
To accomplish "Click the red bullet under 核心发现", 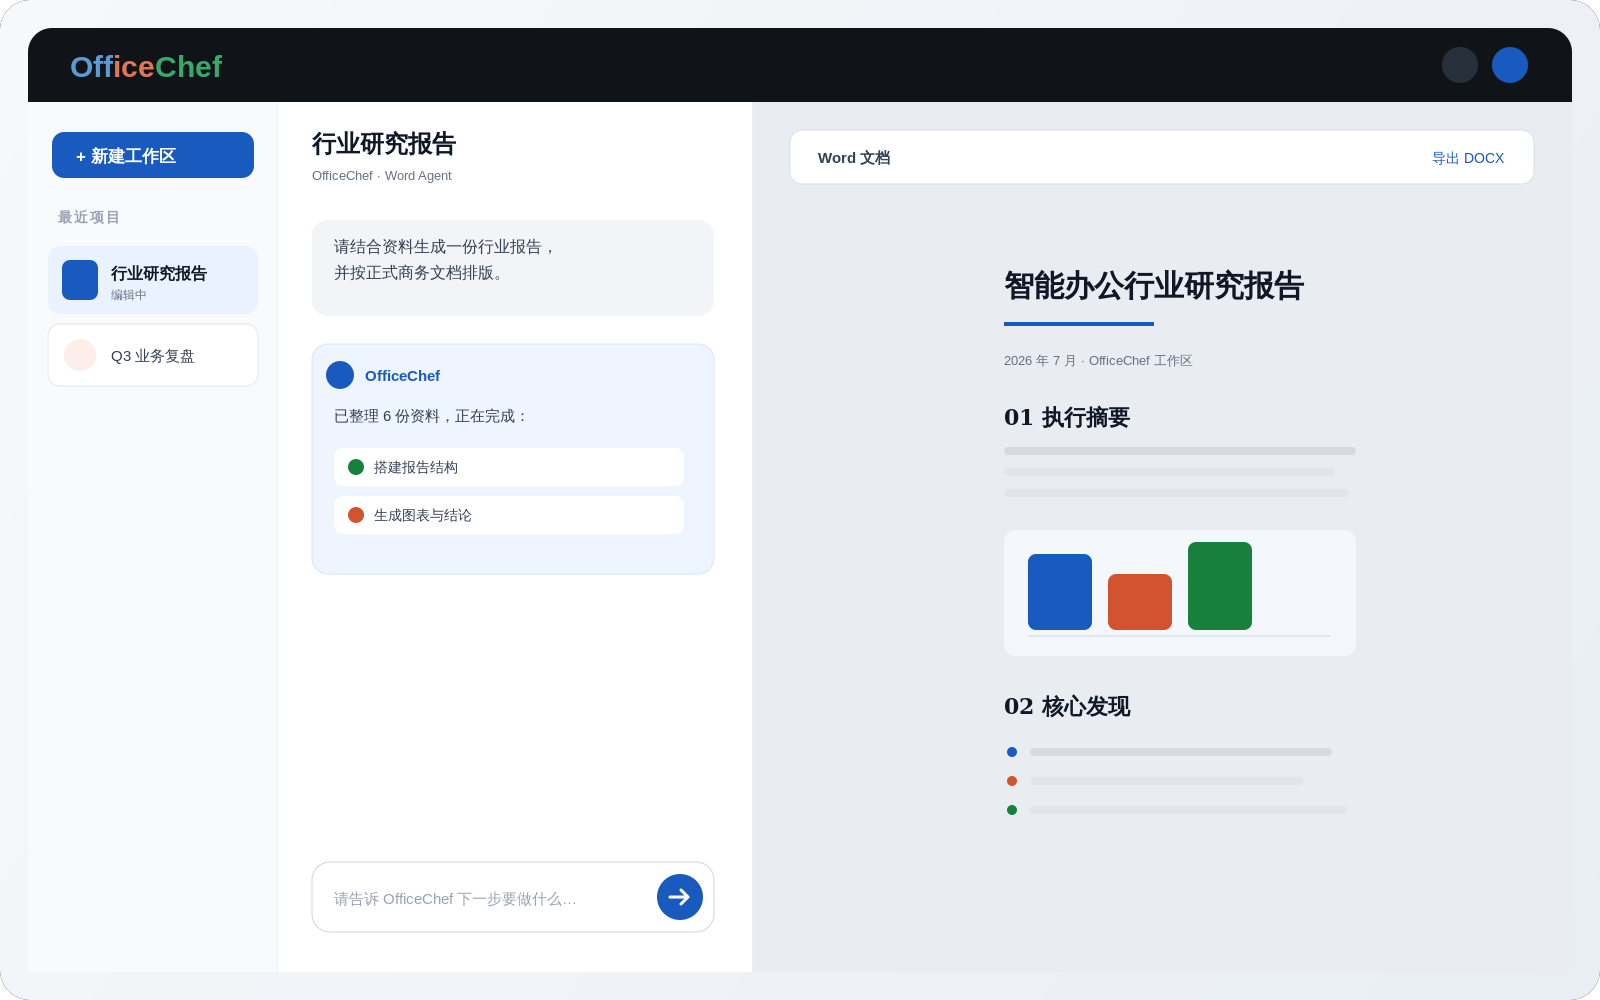I will pos(1012,781).
